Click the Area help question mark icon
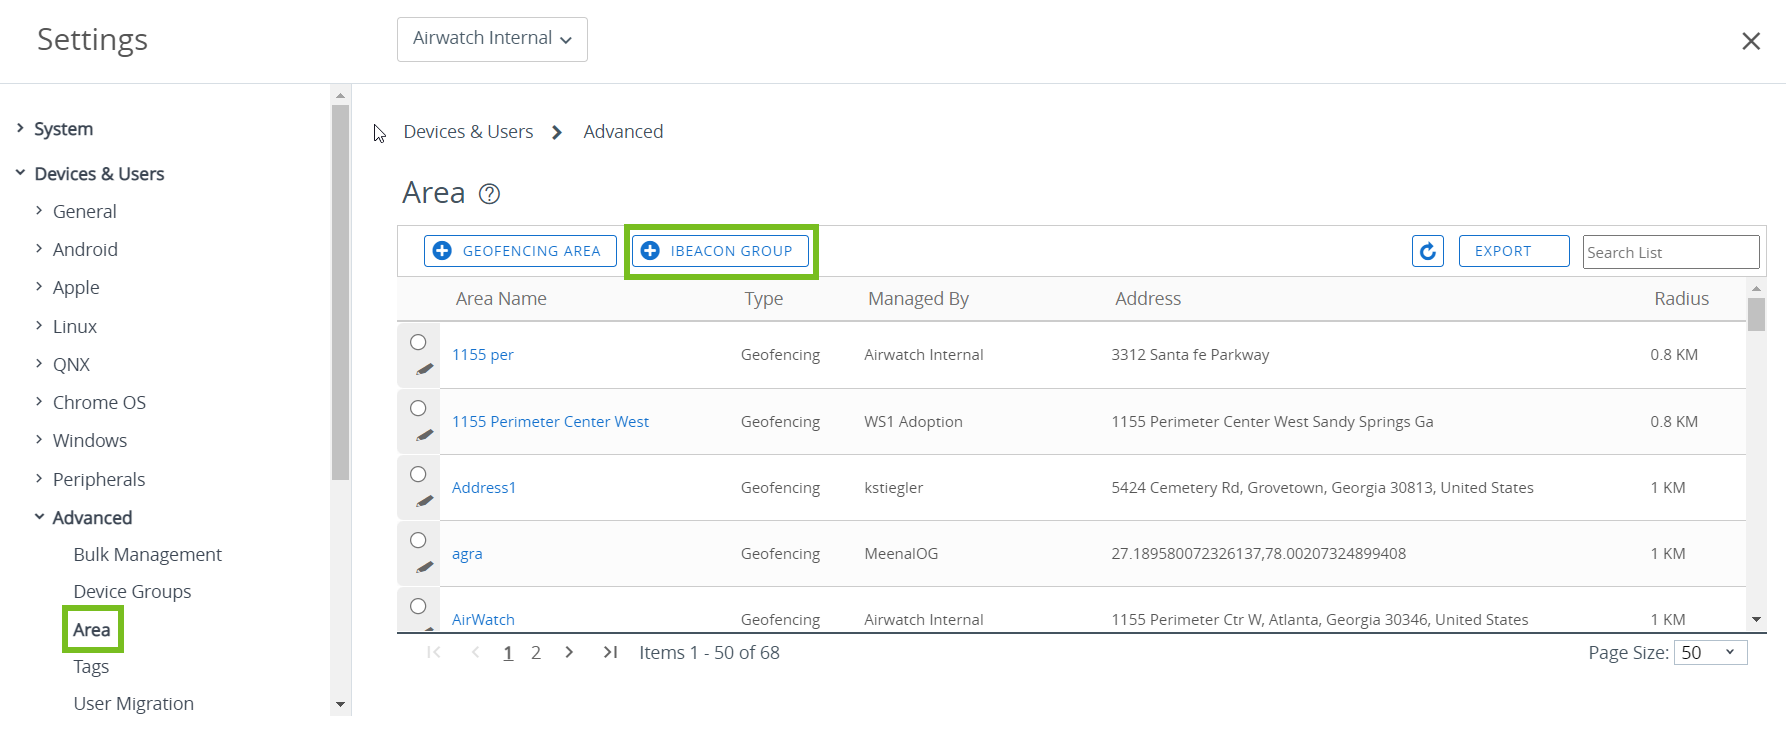The image size is (1786, 736). (489, 194)
